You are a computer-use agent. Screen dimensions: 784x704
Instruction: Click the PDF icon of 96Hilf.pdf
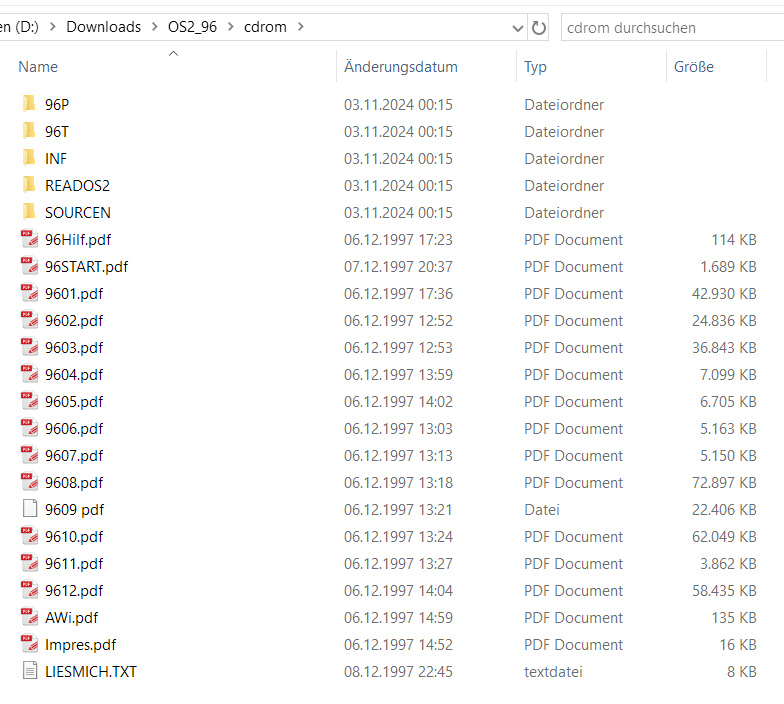[x=30, y=239]
